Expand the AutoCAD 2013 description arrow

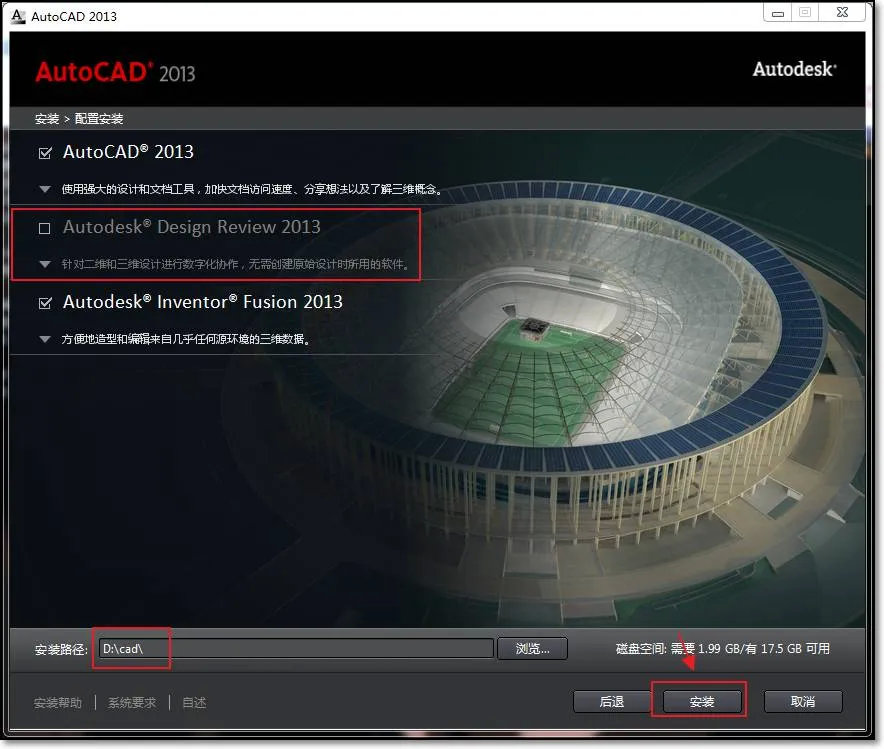coord(45,189)
